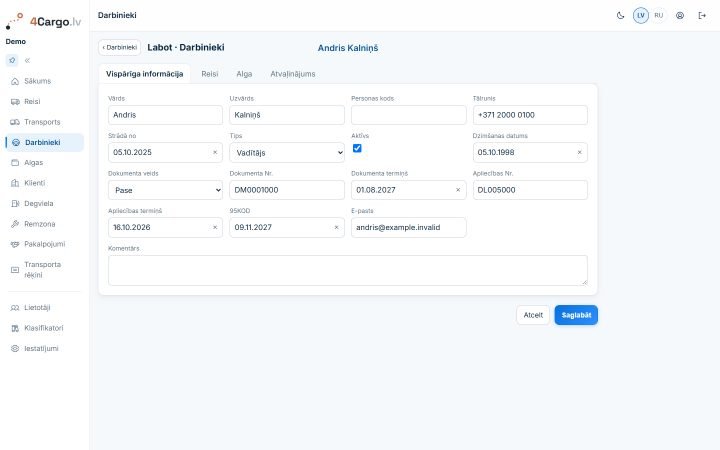This screenshot has width=720, height=450.
Task: Open the 4Cargo.lv logo home link
Action: tap(44, 21)
